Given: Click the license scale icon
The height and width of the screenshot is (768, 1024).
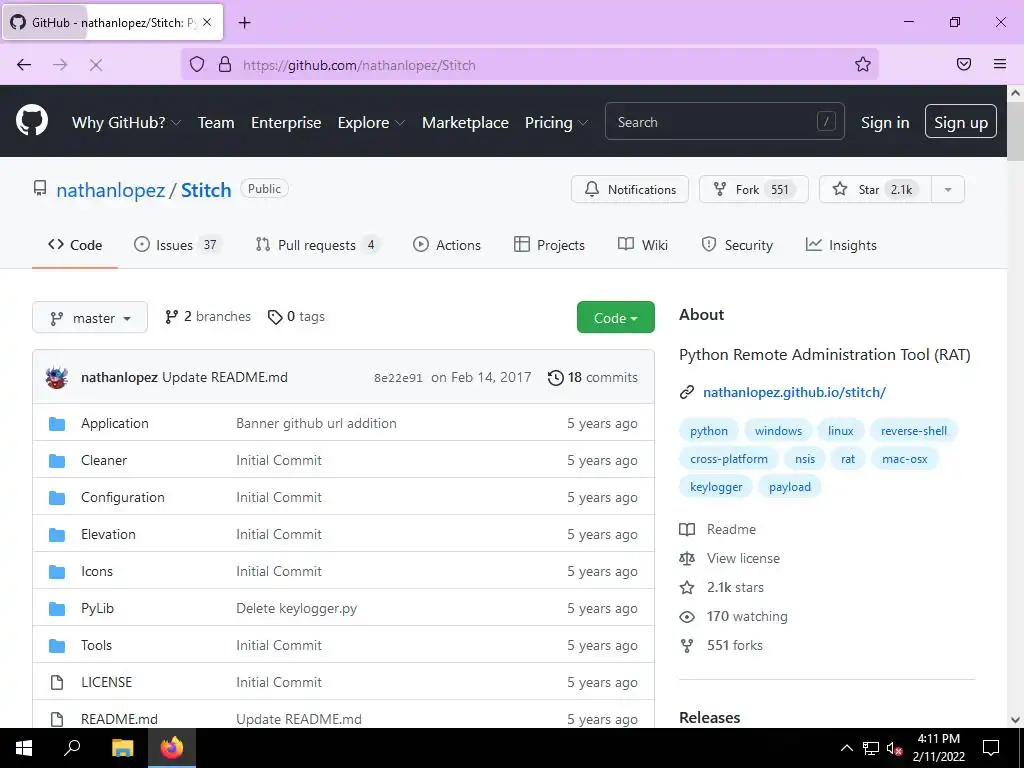Looking at the screenshot, I should point(686,558).
